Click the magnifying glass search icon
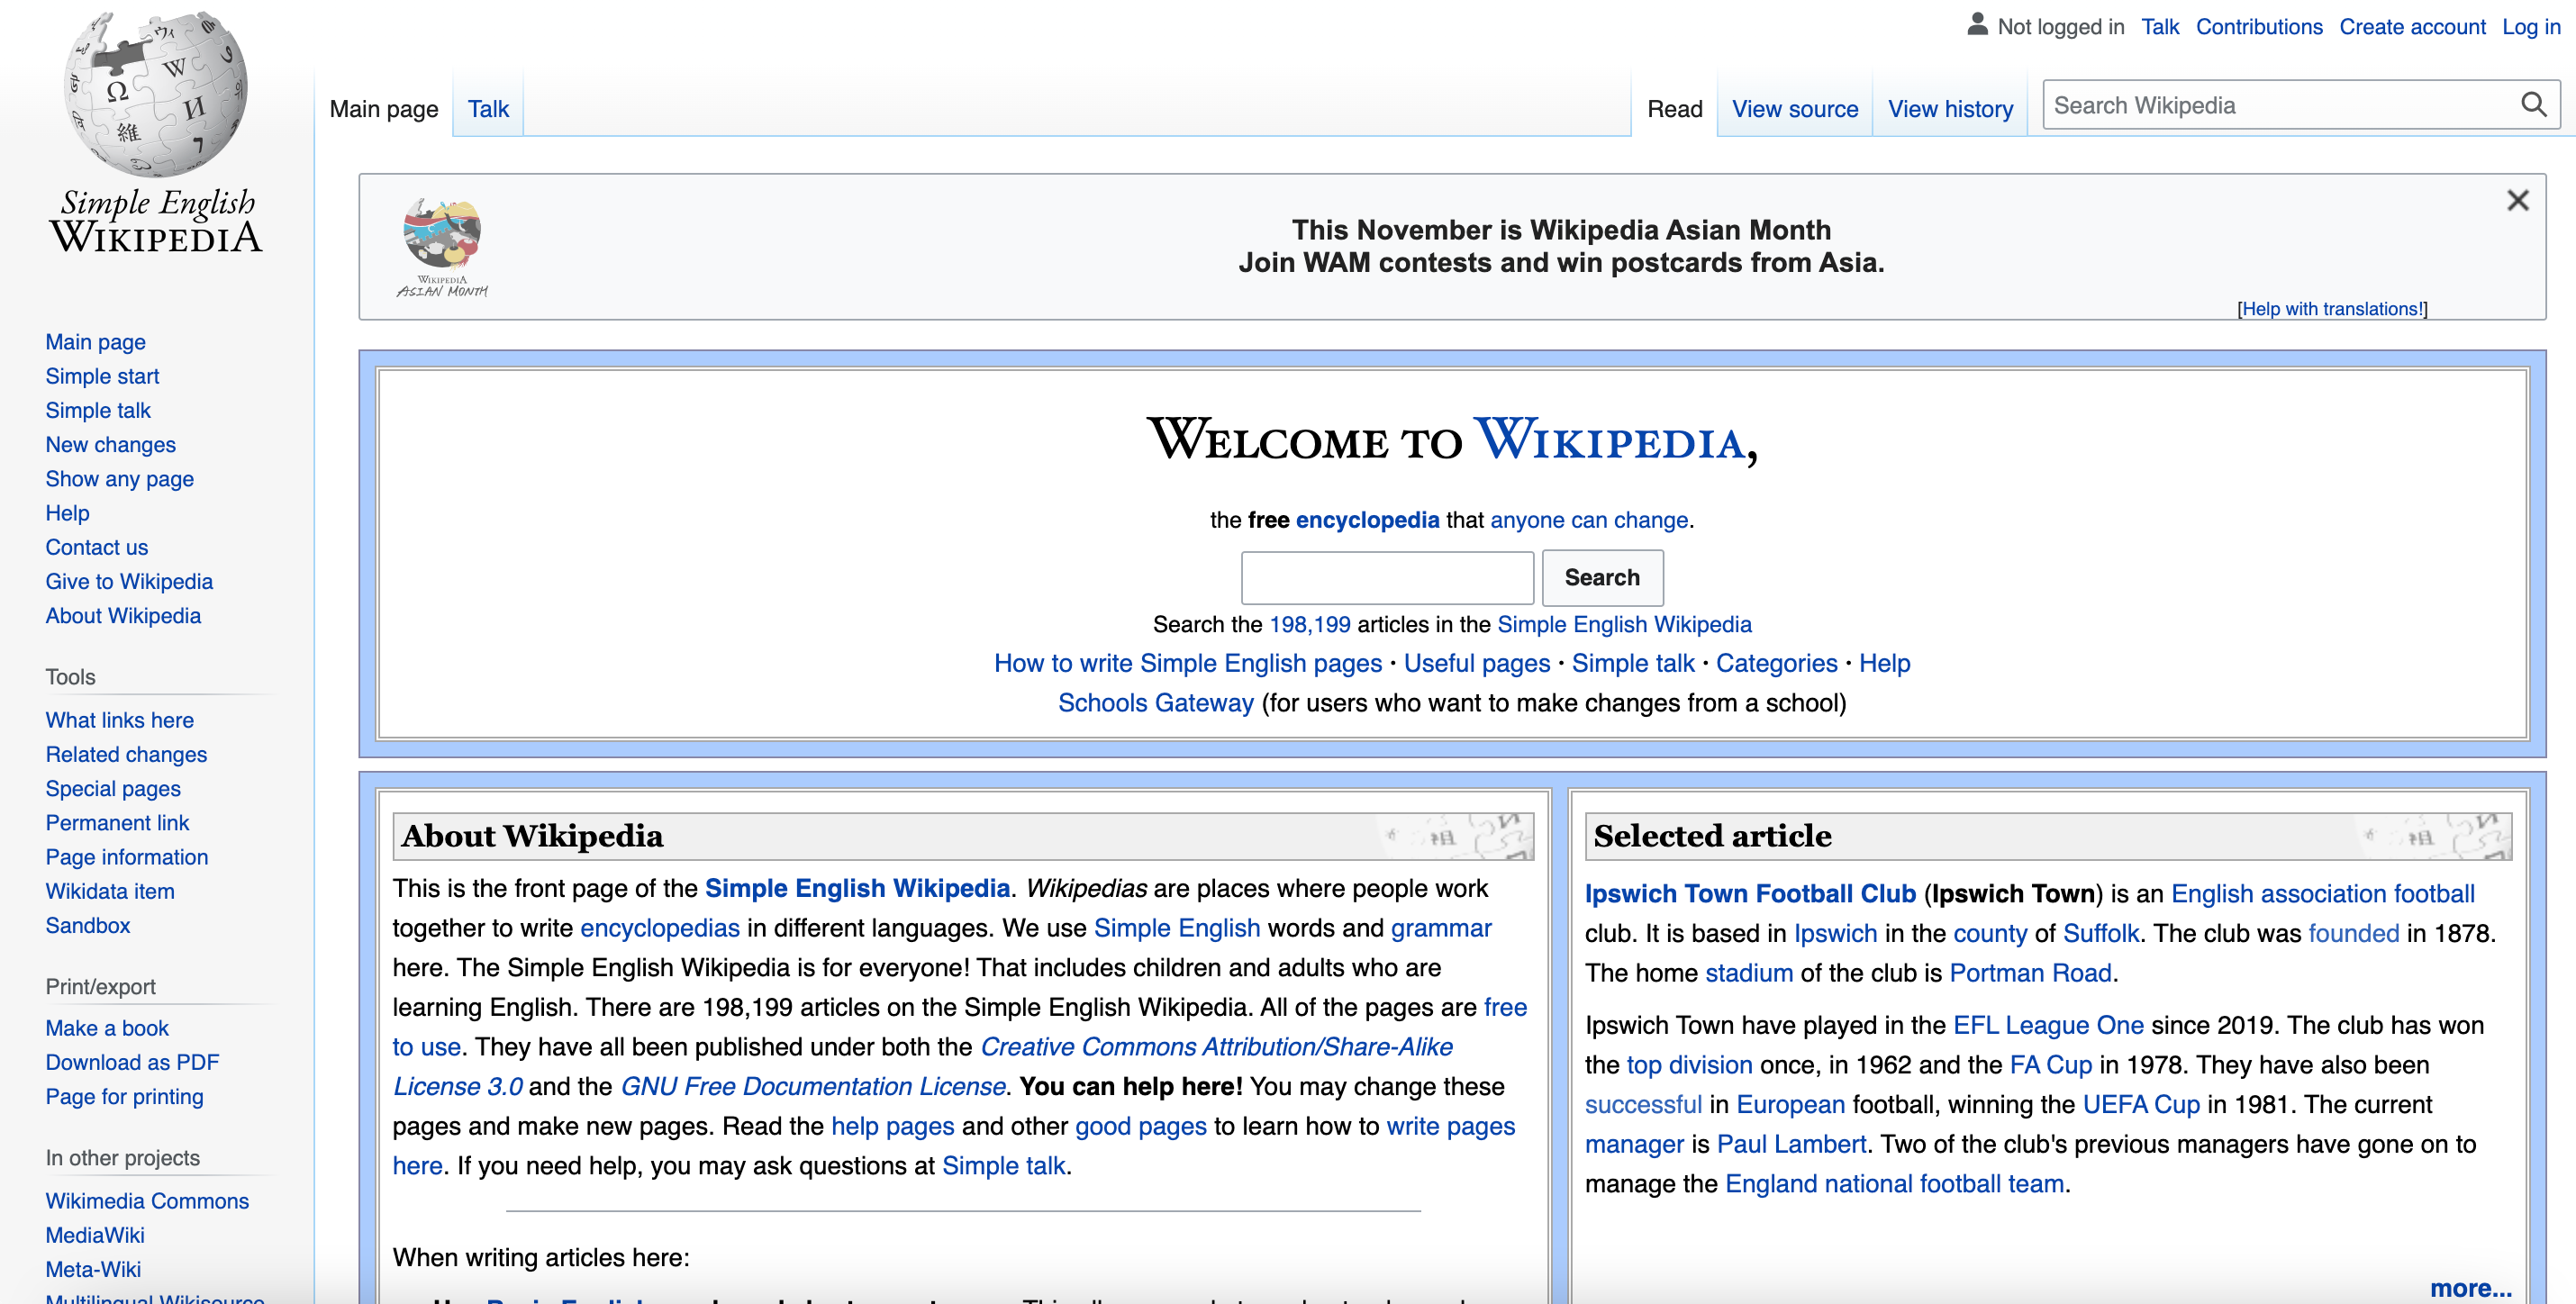2576x1304 pixels. [2533, 105]
